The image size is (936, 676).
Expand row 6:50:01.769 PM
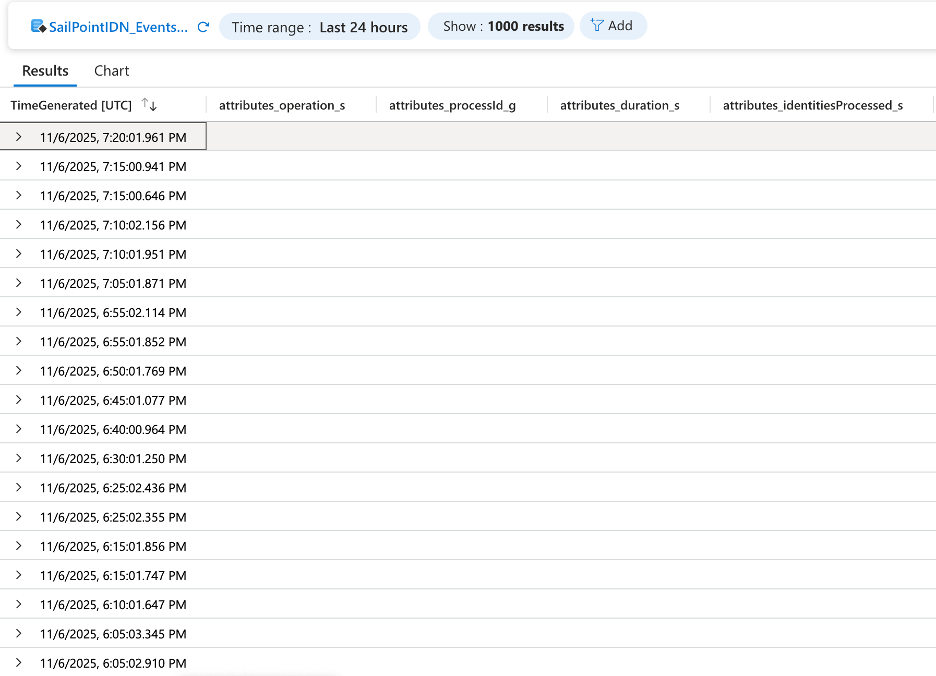tap(19, 371)
